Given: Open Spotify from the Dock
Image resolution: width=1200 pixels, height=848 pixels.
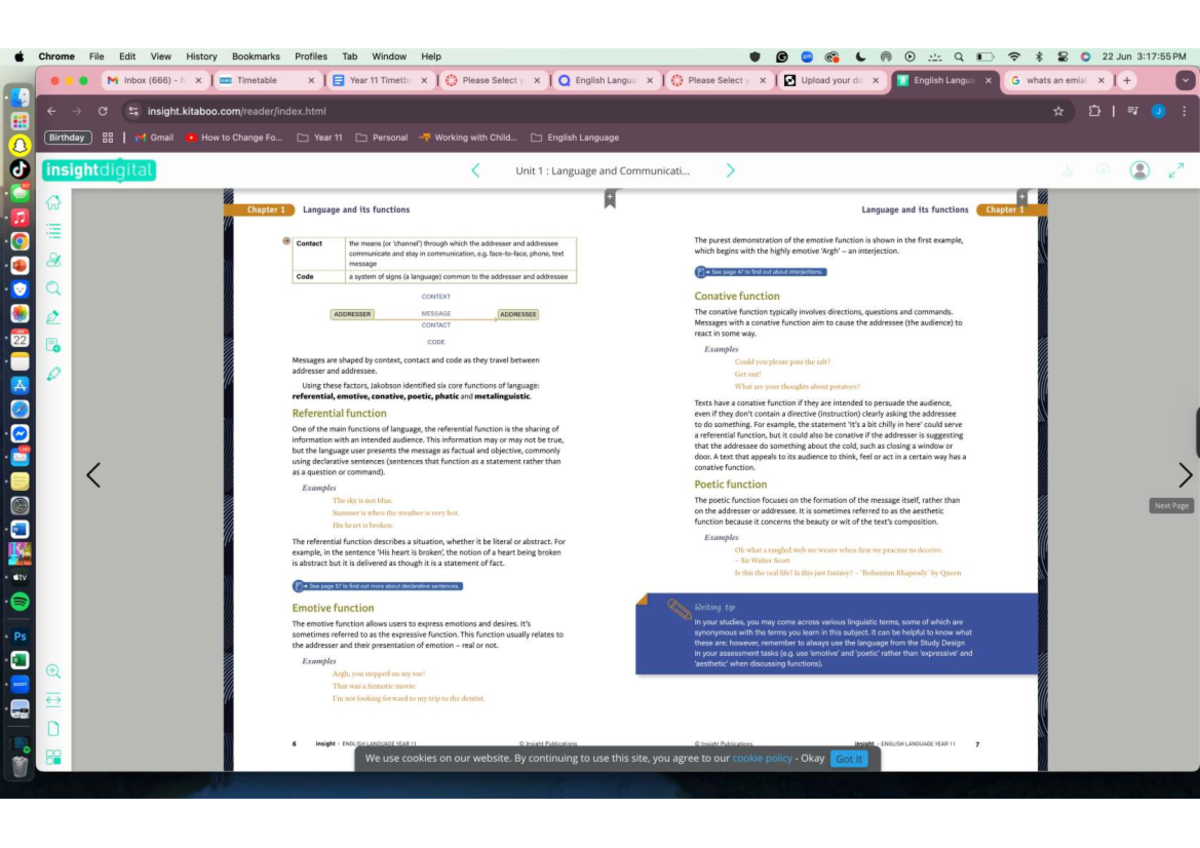Looking at the screenshot, I should pyautogui.click(x=19, y=602).
